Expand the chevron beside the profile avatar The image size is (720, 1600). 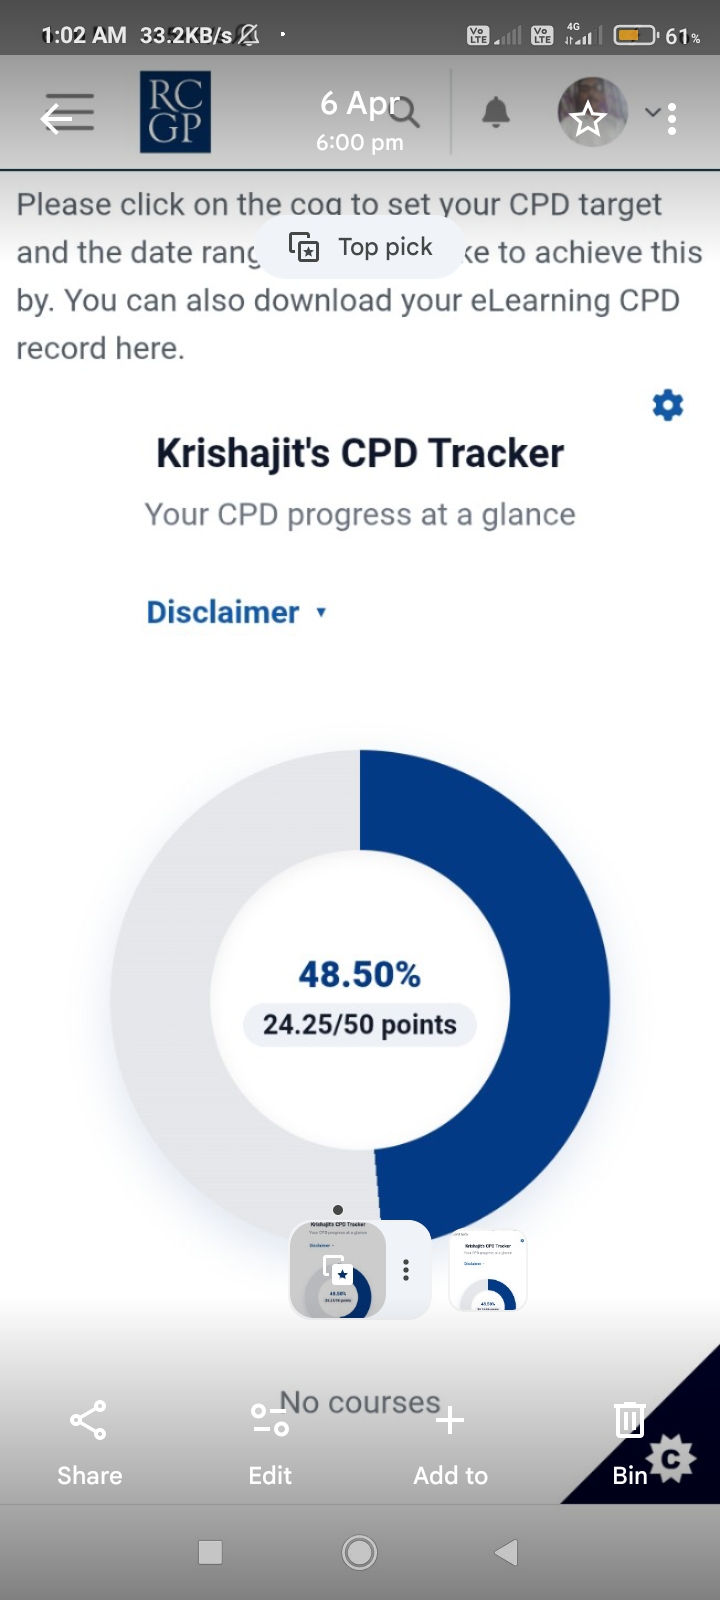[x=651, y=112]
